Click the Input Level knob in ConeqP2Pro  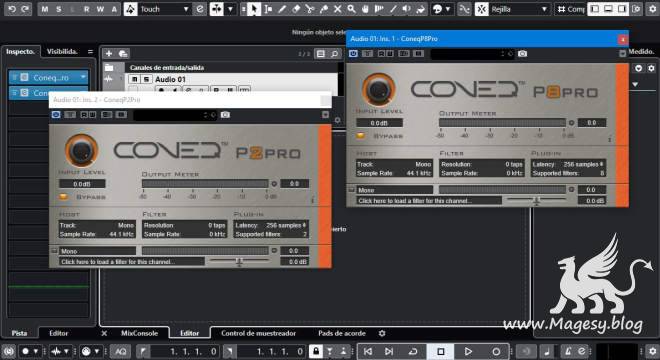click(82, 151)
